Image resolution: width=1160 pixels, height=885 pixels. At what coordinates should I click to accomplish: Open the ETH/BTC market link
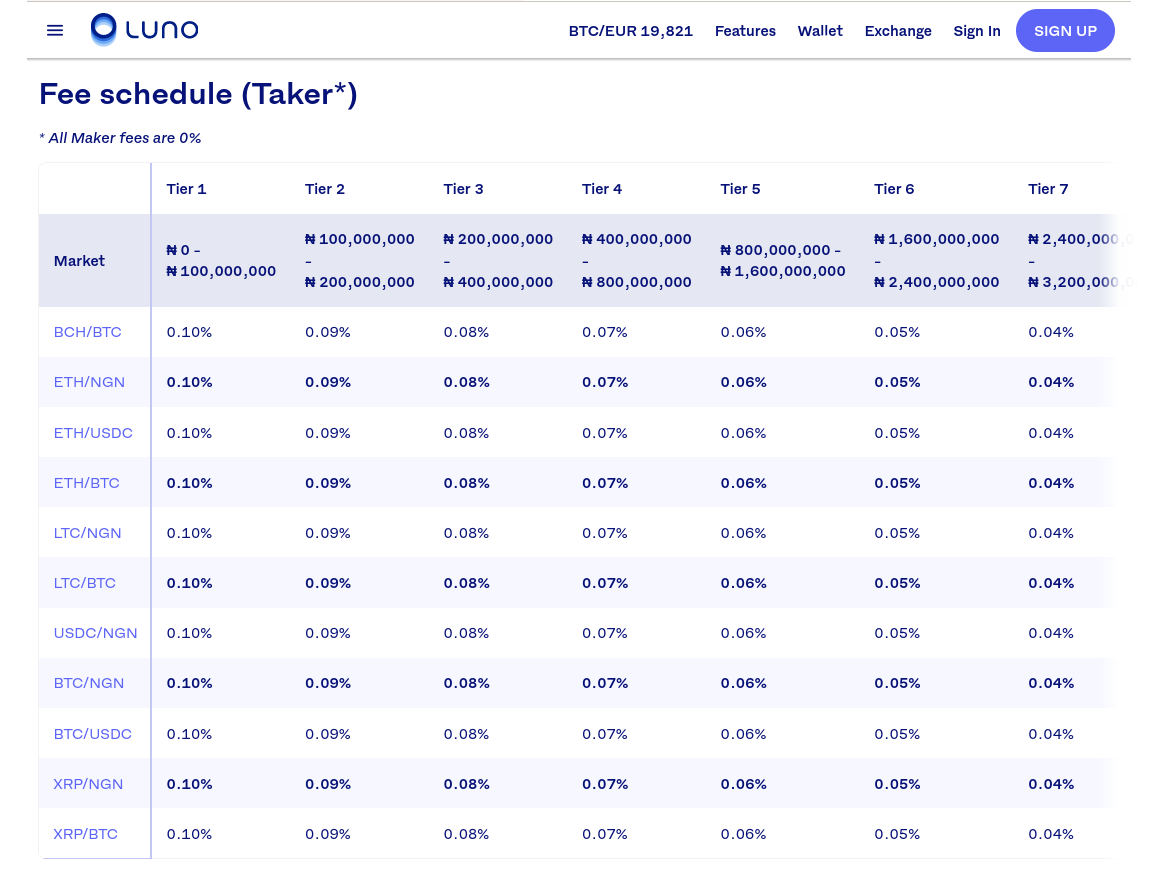pos(87,483)
